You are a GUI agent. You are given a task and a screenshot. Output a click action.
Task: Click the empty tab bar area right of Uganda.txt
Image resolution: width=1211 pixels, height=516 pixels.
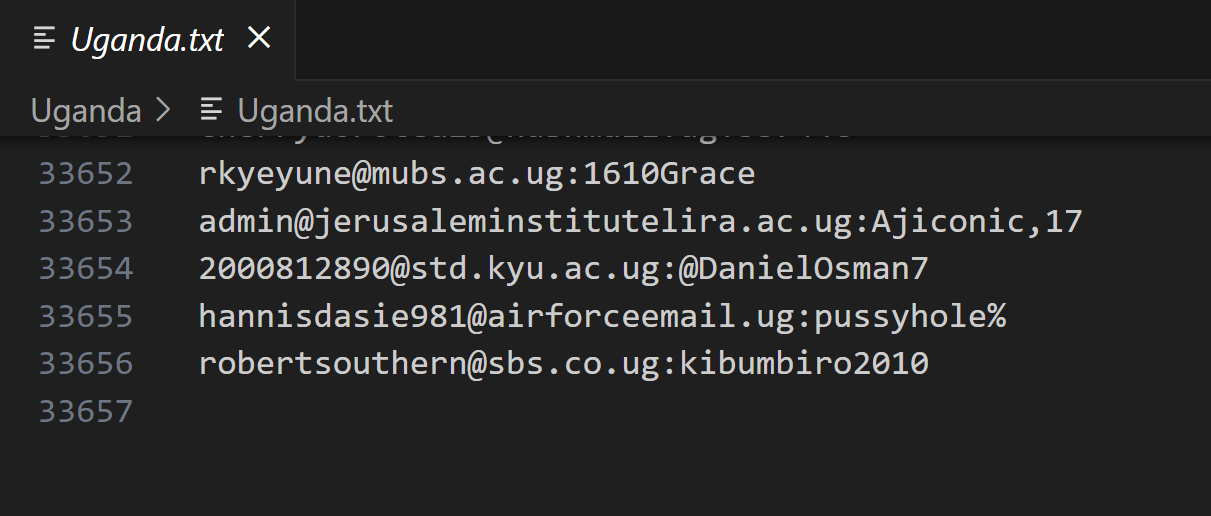pyautogui.click(x=750, y=40)
